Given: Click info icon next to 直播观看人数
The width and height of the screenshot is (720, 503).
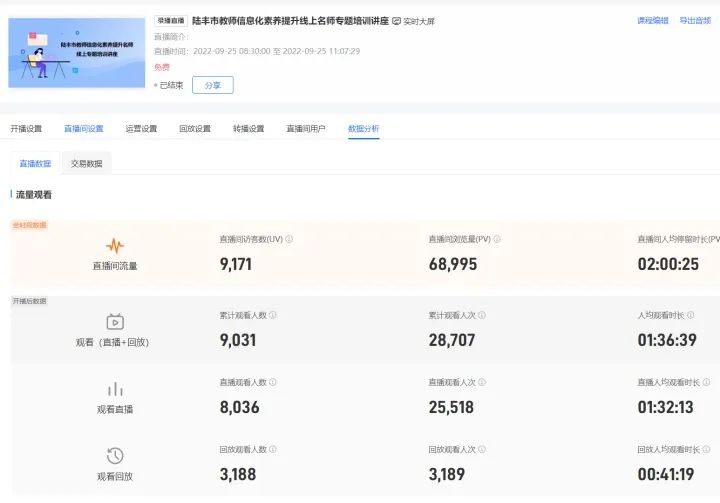Looking at the screenshot, I should (272, 382).
